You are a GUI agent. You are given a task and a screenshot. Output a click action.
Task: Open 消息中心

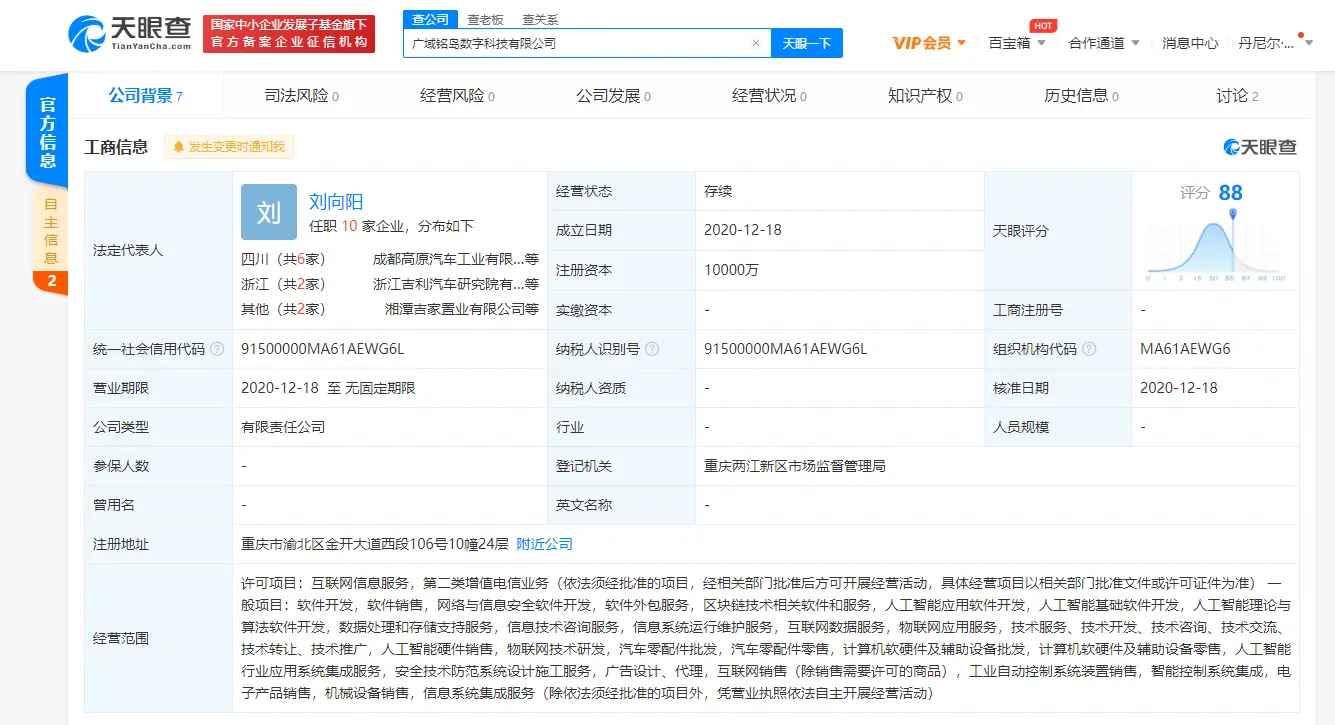(1190, 43)
